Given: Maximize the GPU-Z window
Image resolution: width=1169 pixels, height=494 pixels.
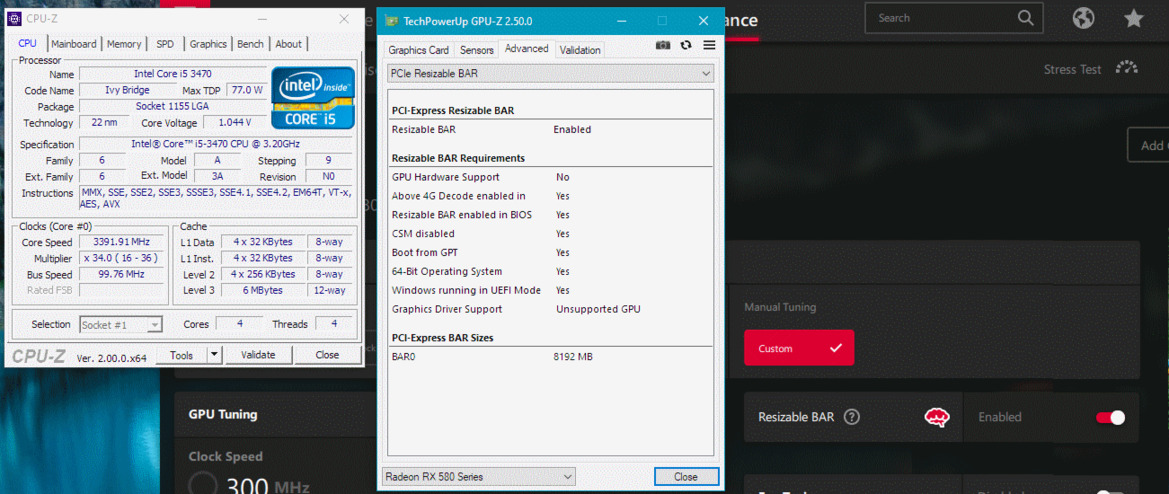Looking at the screenshot, I should tap(662, 21).
